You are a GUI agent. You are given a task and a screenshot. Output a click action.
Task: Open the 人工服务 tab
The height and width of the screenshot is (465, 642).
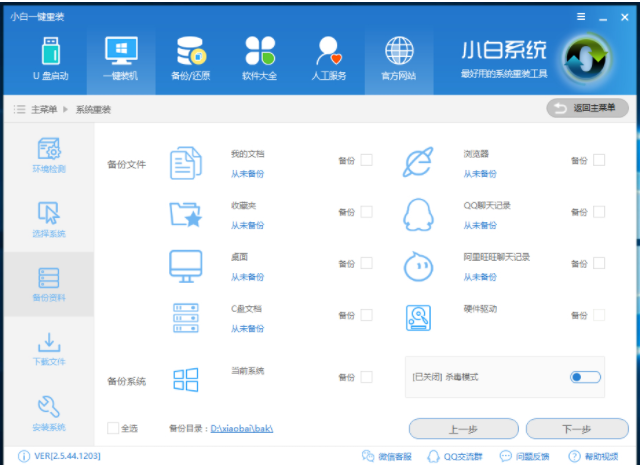coord(329,59)
